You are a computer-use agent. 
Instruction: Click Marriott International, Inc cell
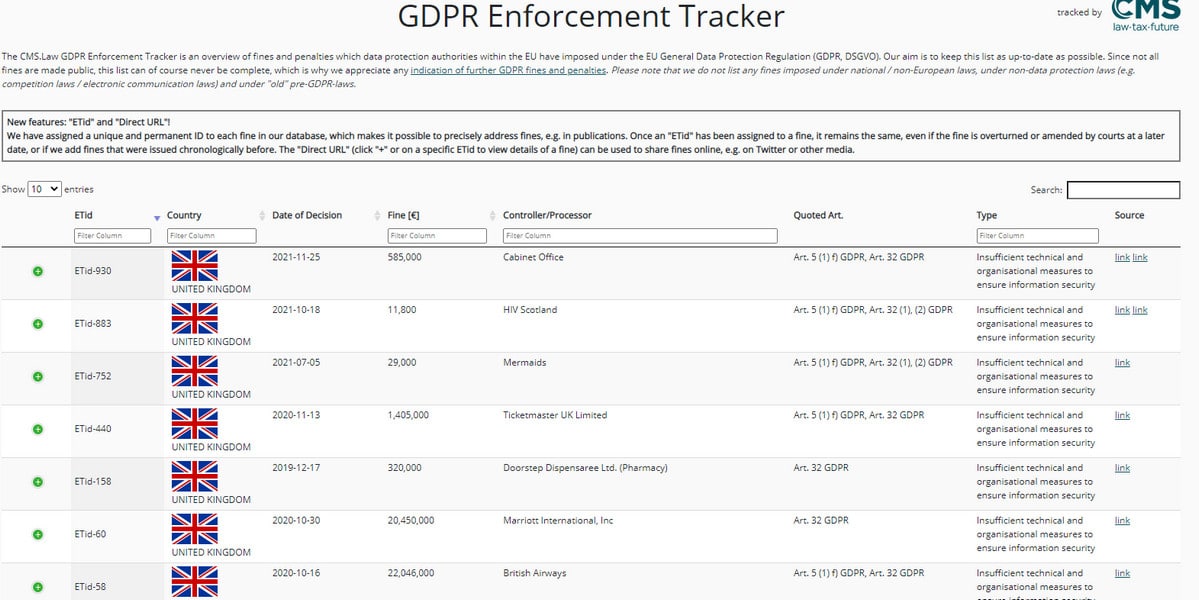[x=558, y=521]
